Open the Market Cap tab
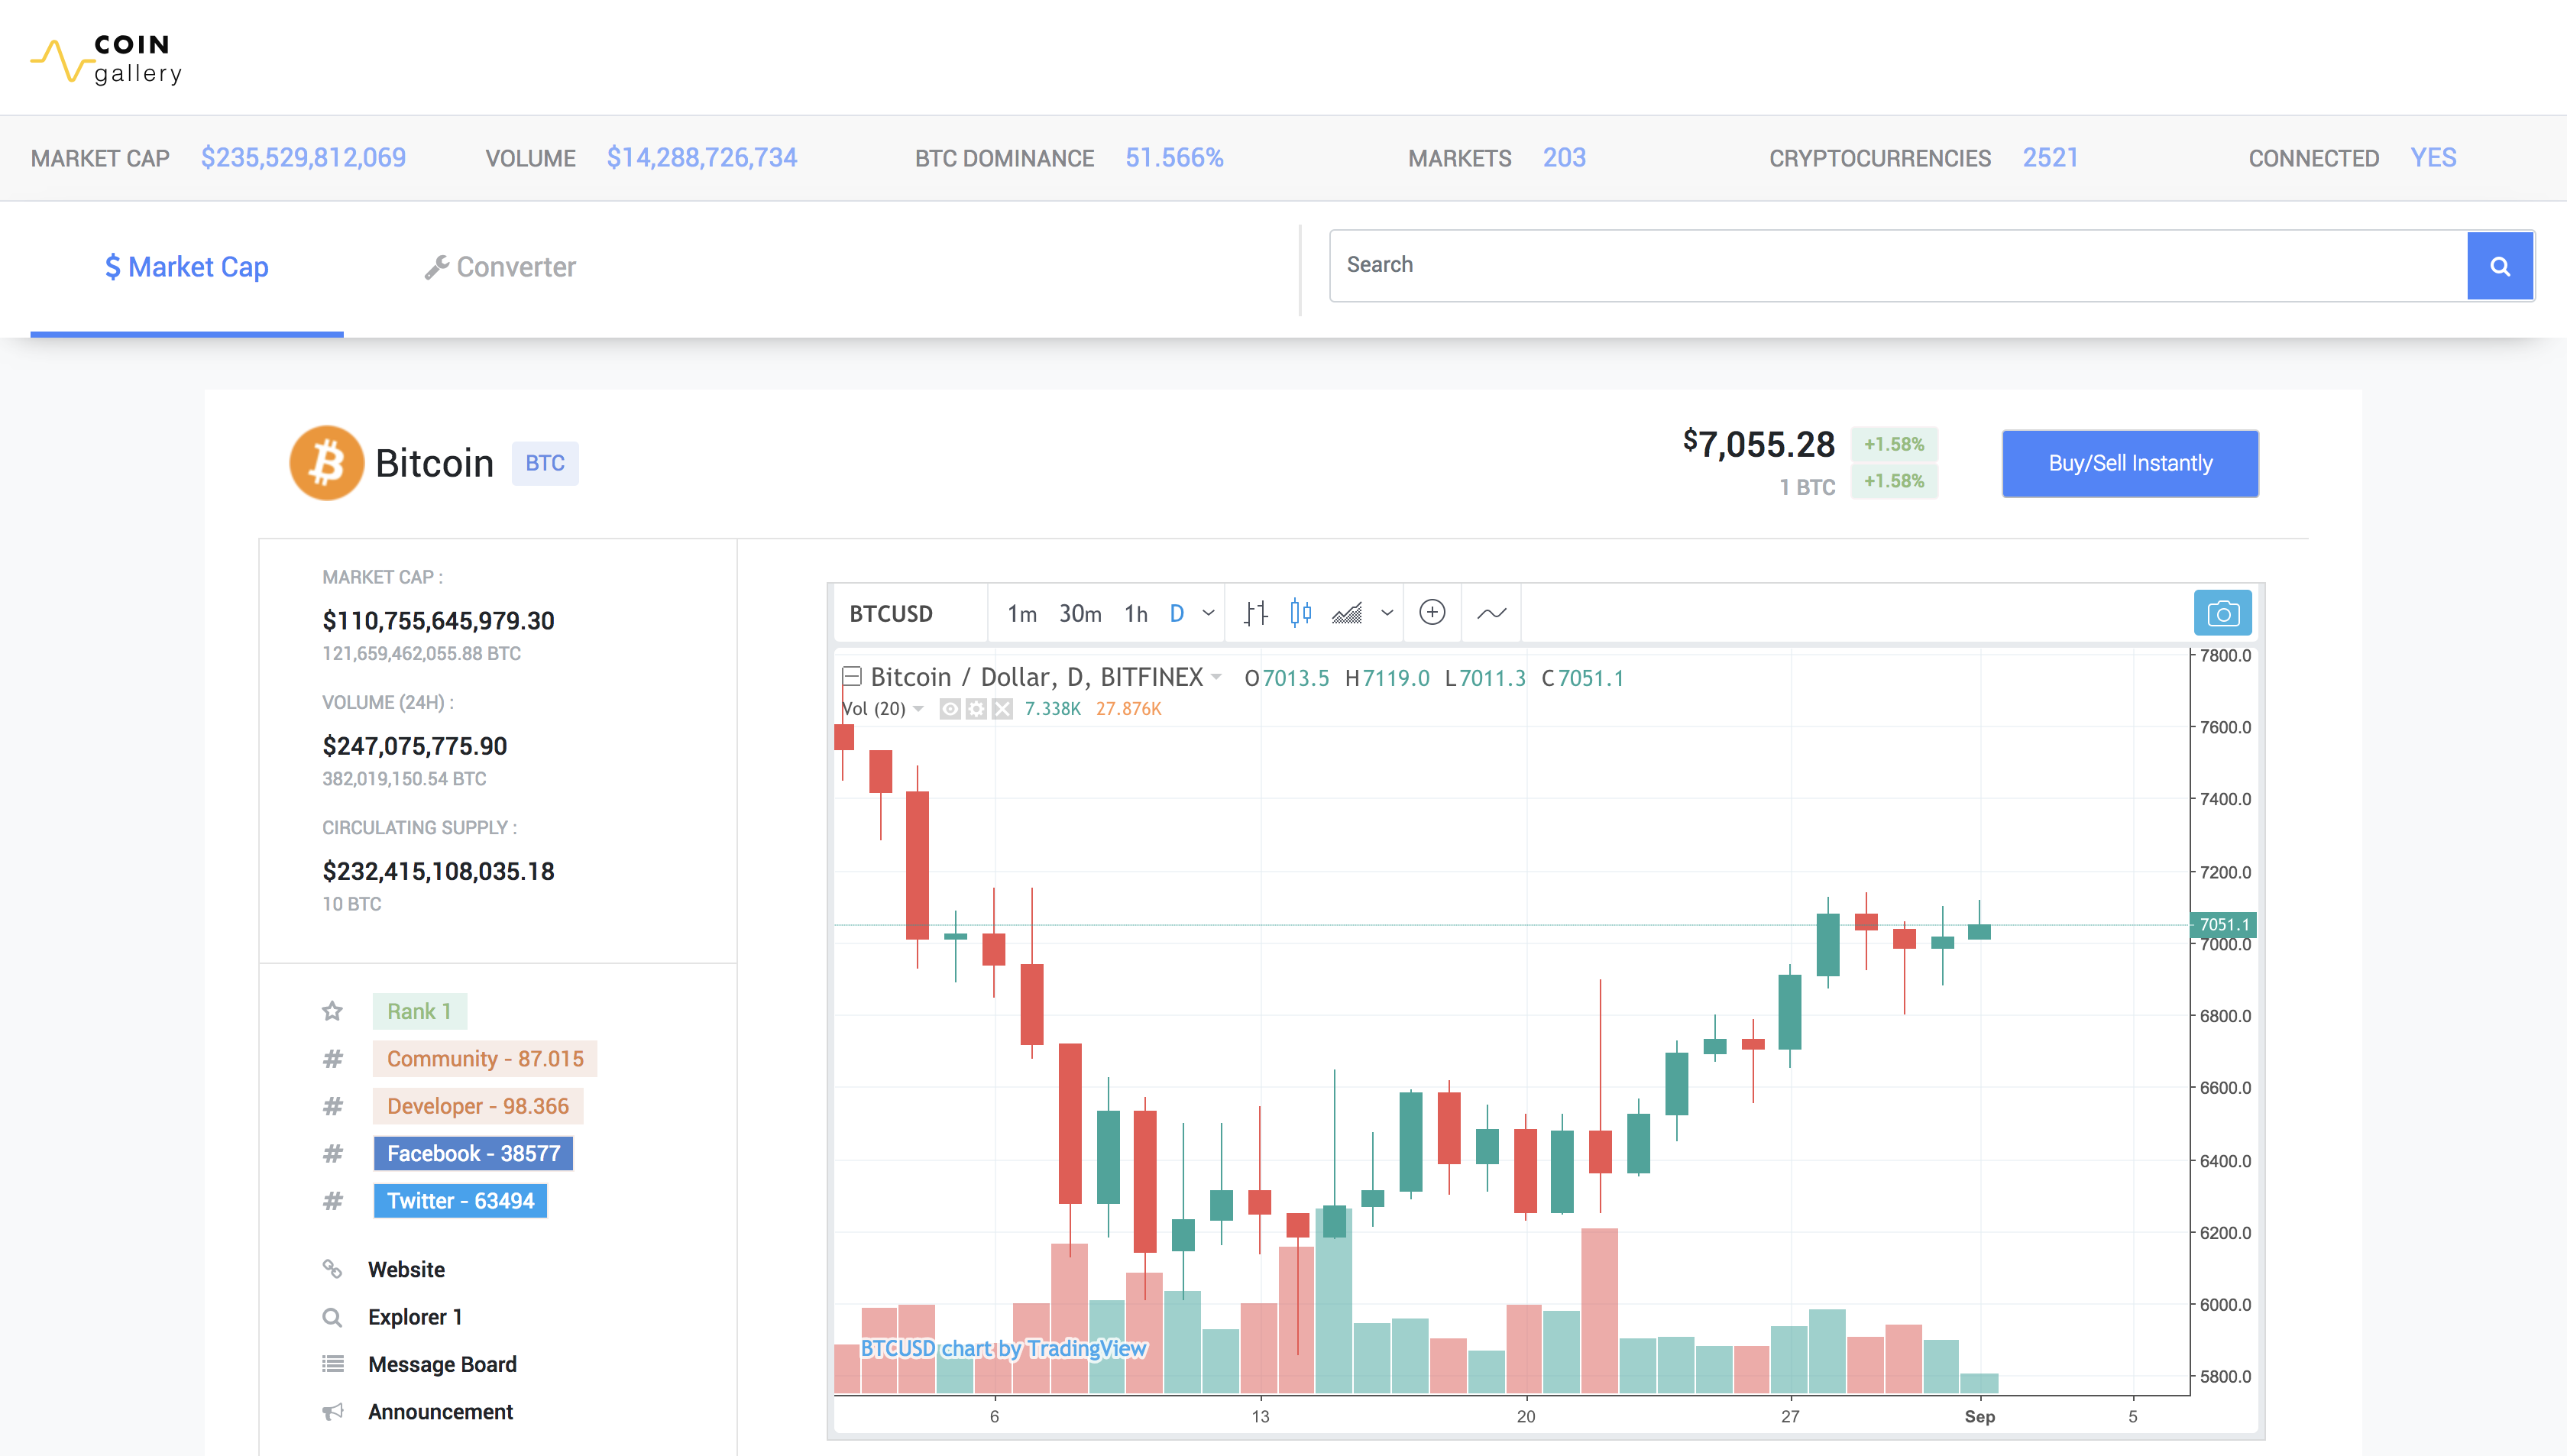This screenshot has height=1456, width=2567. tap(187, 267)
